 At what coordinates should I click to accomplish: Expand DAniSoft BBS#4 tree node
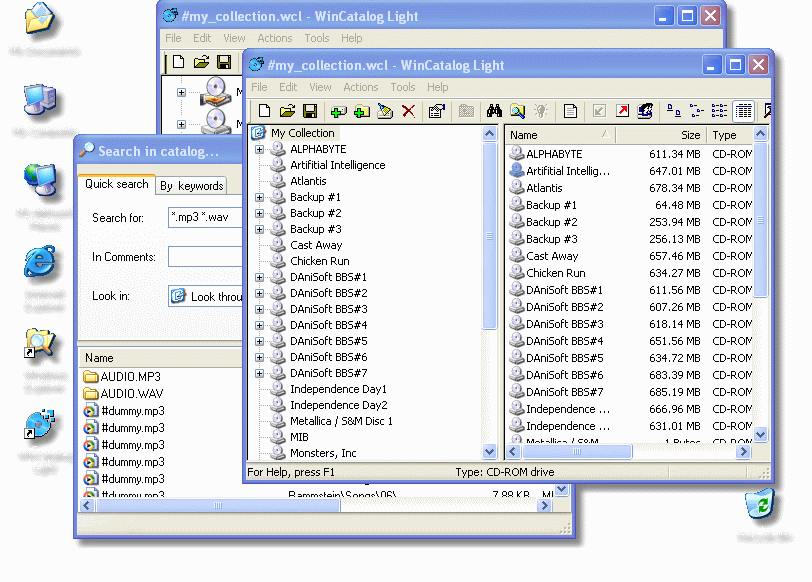tap(259, 326)
